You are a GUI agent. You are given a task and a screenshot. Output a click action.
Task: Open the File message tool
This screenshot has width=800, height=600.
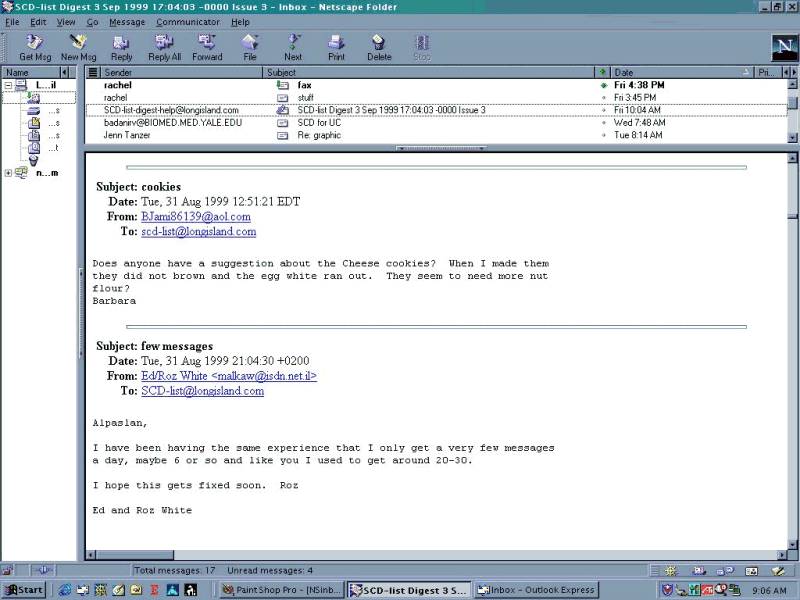250,46
